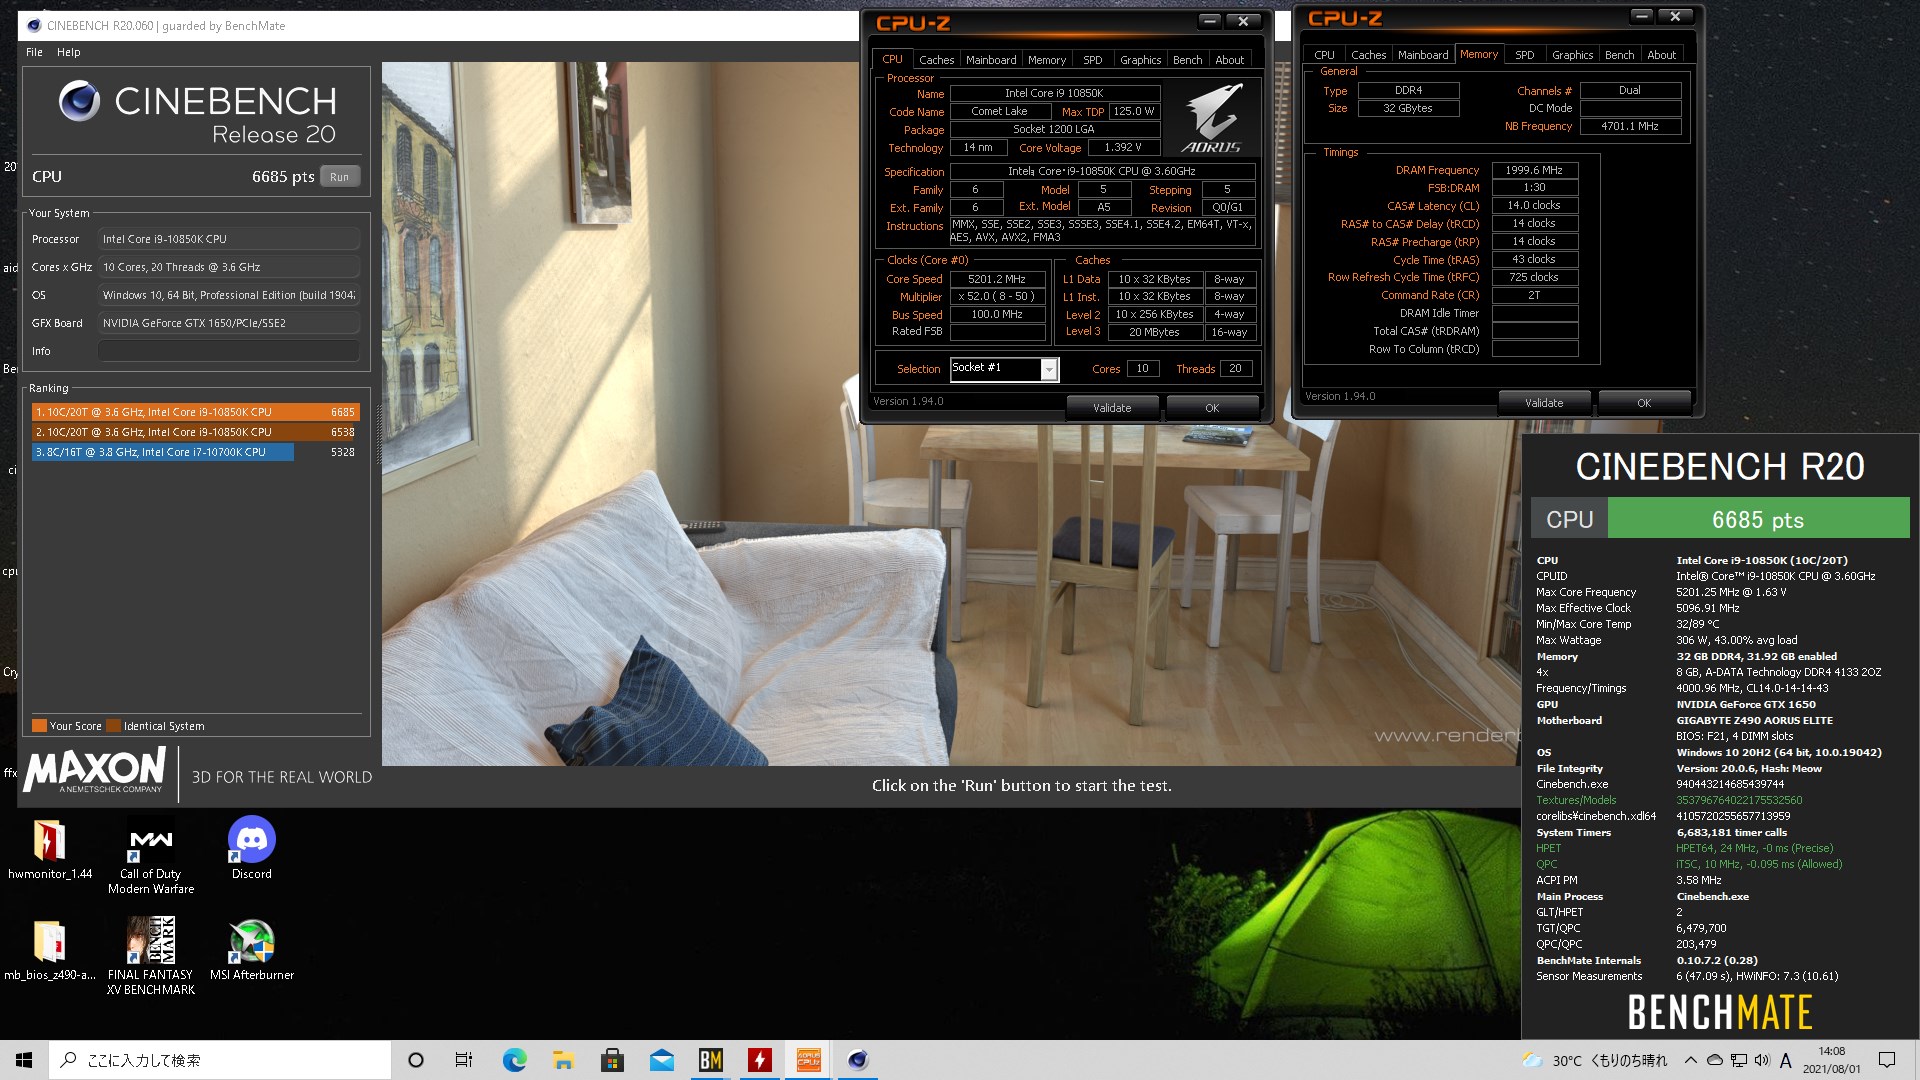
Task: Switch to Caches tab in left CPU-Z
Action: tap(936, 60)
